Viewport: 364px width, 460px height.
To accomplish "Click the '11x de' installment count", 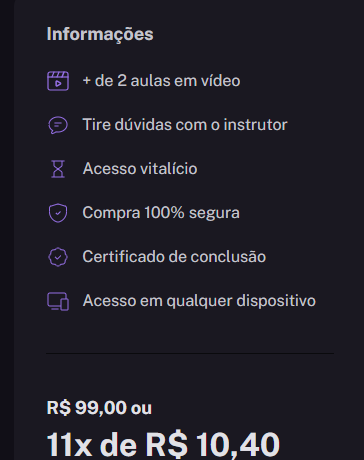I will pos(92,445).
